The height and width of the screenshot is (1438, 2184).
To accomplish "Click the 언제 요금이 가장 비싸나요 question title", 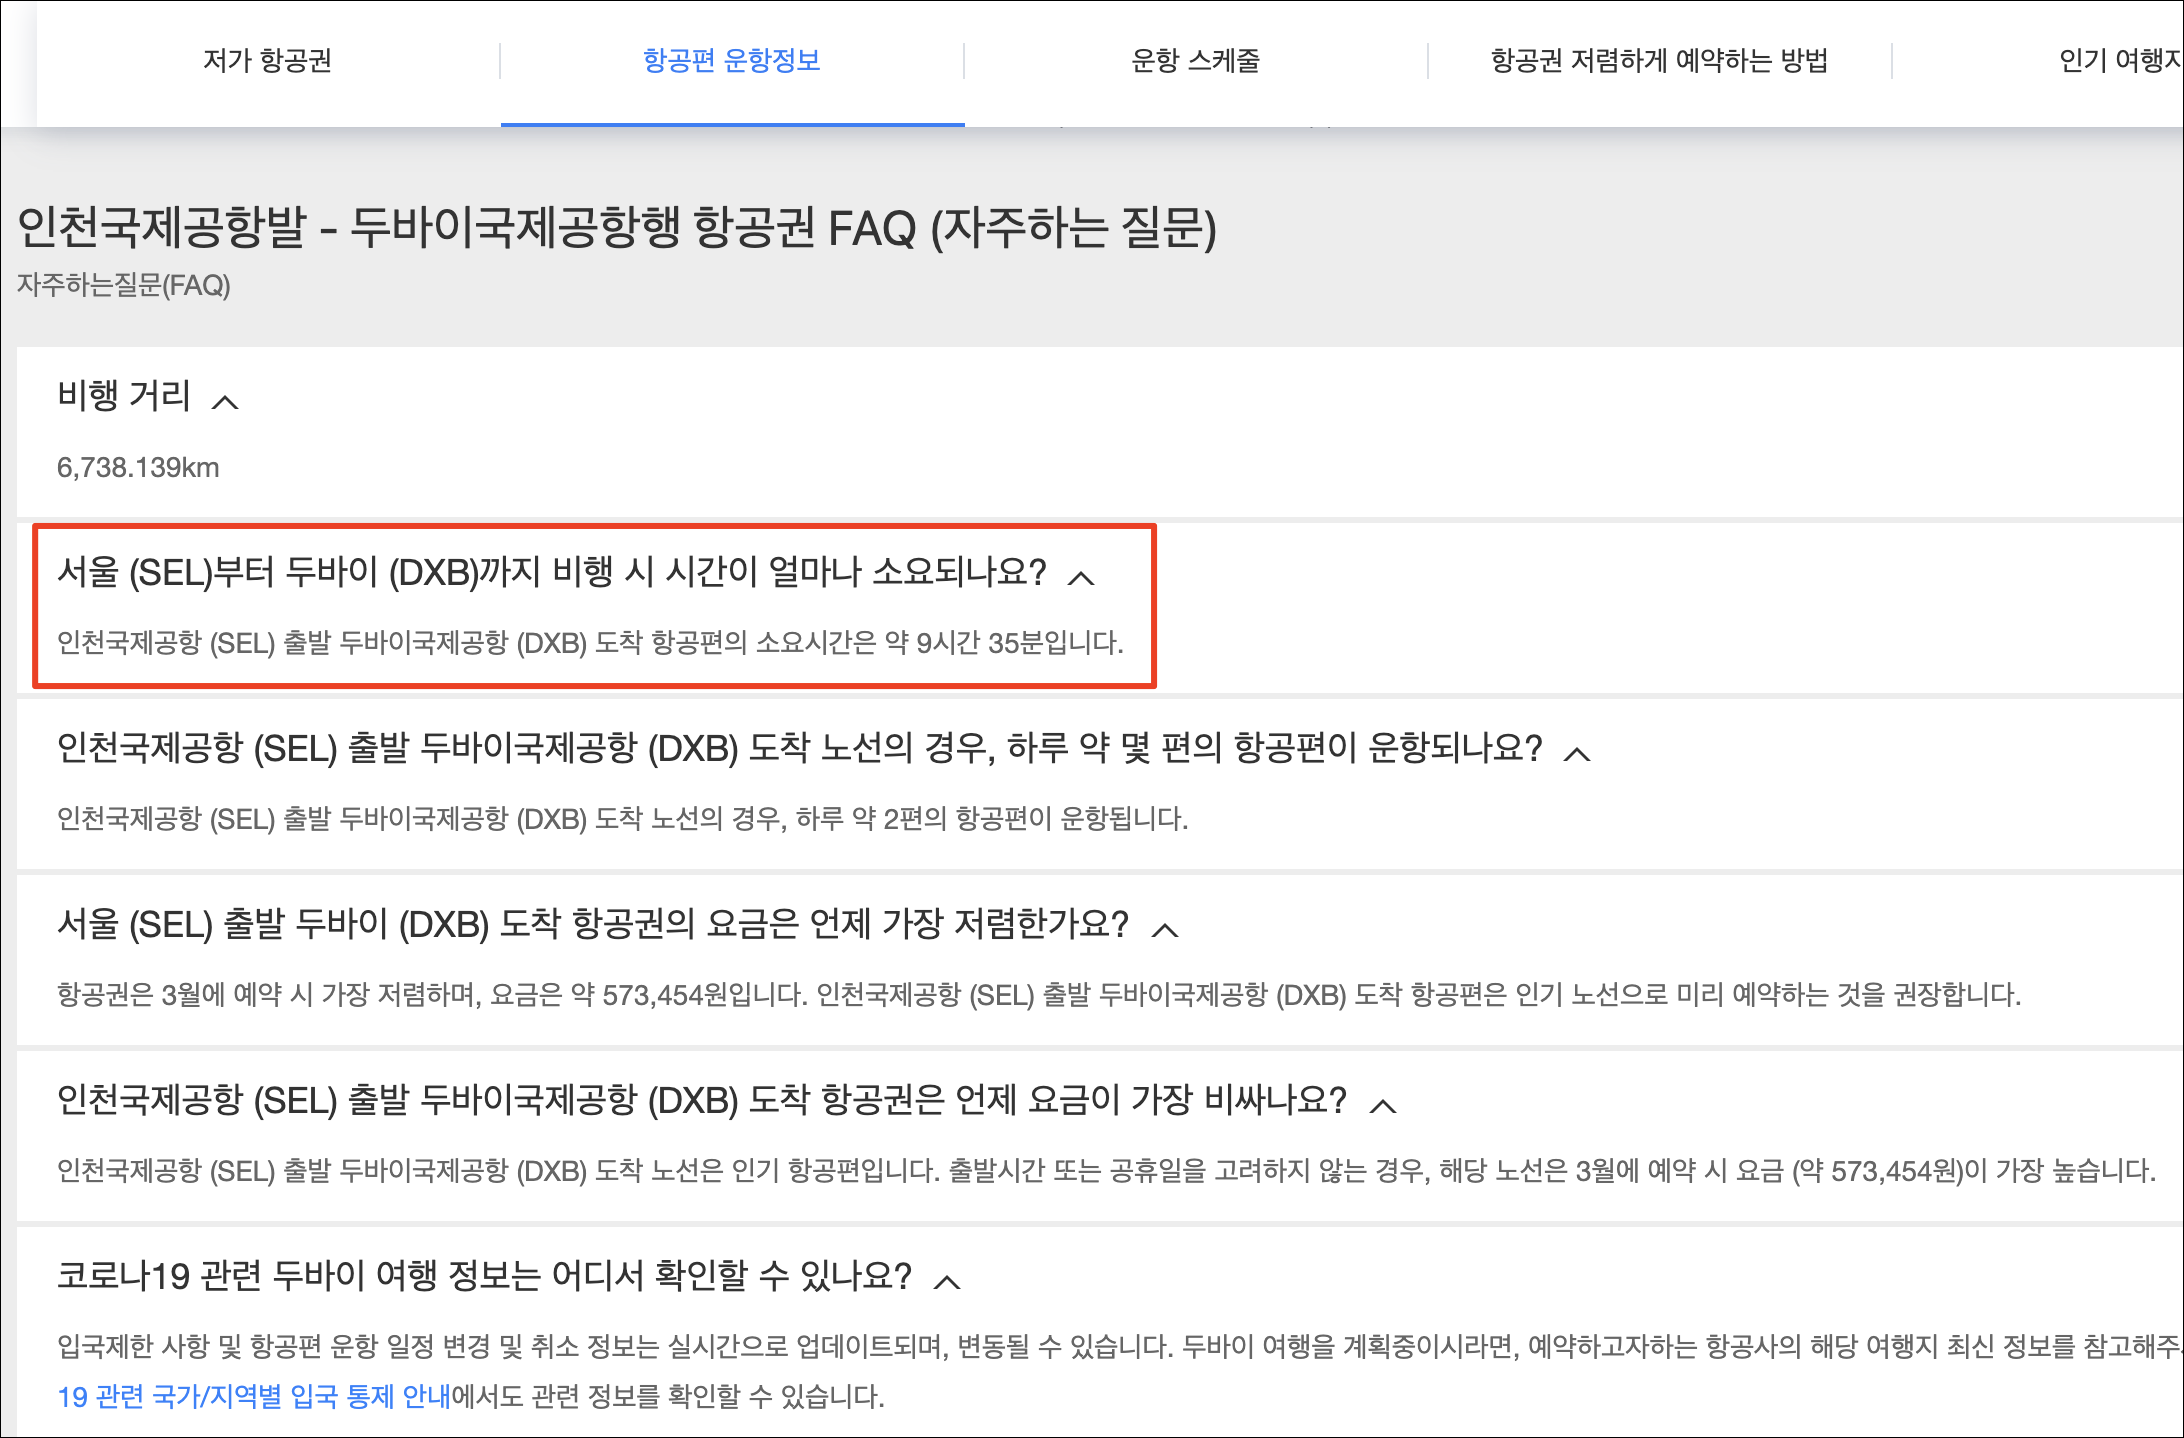I will 701,1100.
